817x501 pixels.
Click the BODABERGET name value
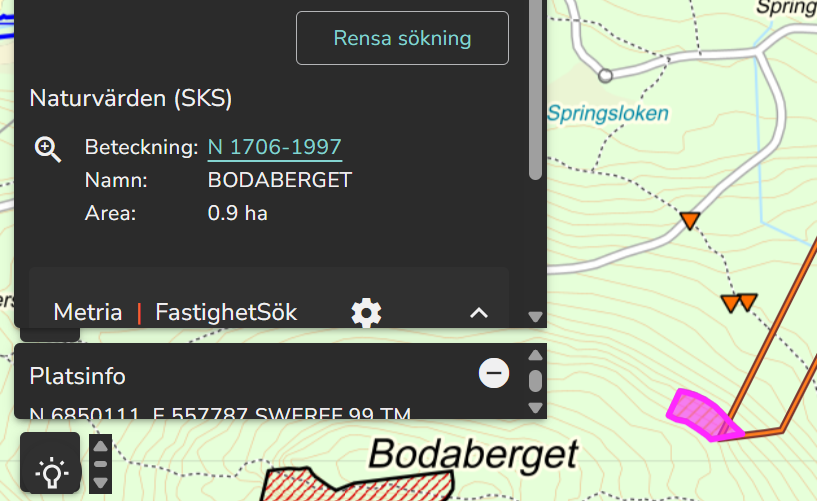click(280, 180)
